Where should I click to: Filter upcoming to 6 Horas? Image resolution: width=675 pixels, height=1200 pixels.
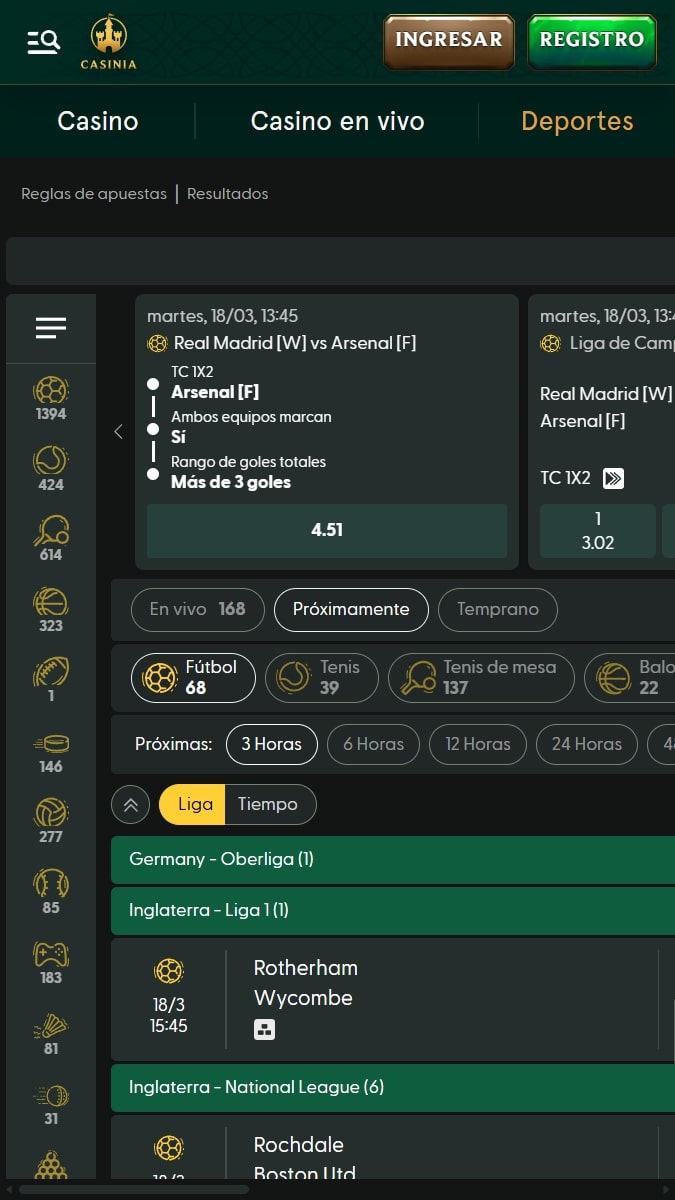(373, 744)
